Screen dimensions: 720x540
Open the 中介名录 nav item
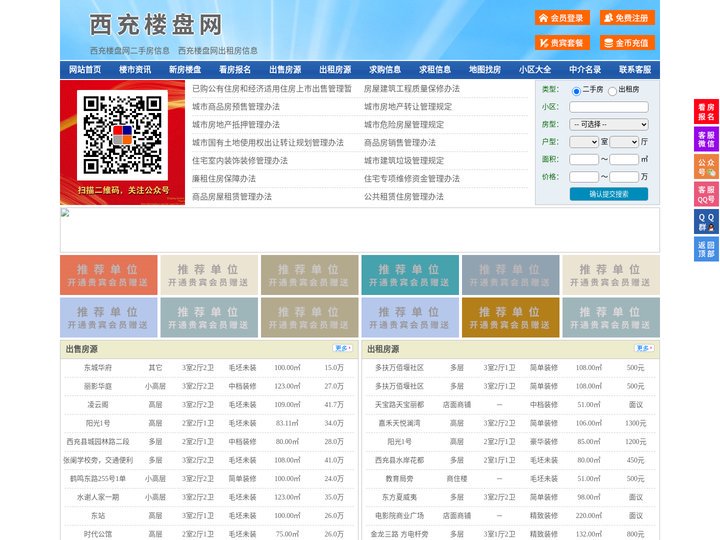click(585, 70)
